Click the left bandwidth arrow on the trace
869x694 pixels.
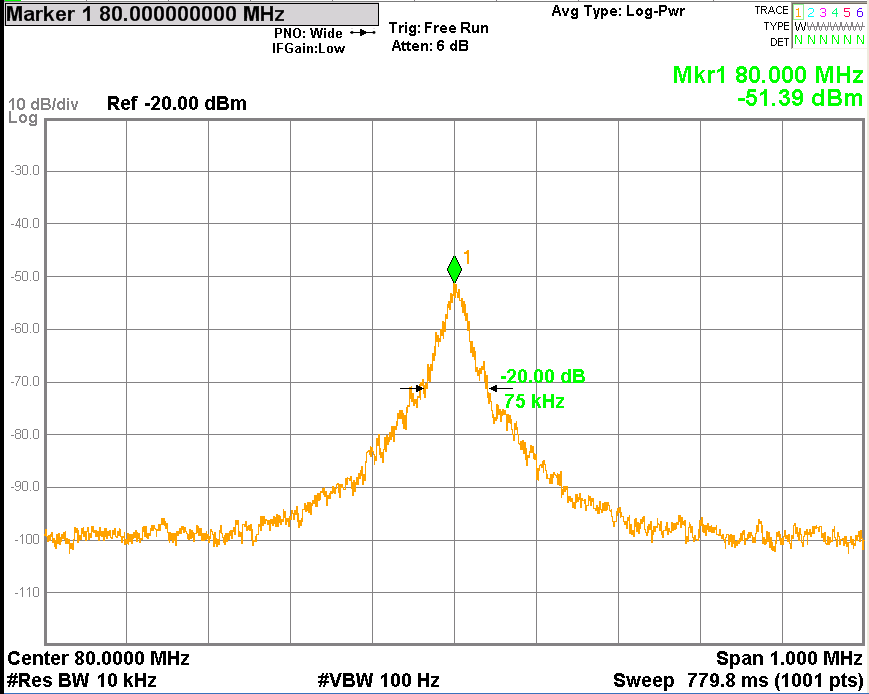click(x=412, y=388)
